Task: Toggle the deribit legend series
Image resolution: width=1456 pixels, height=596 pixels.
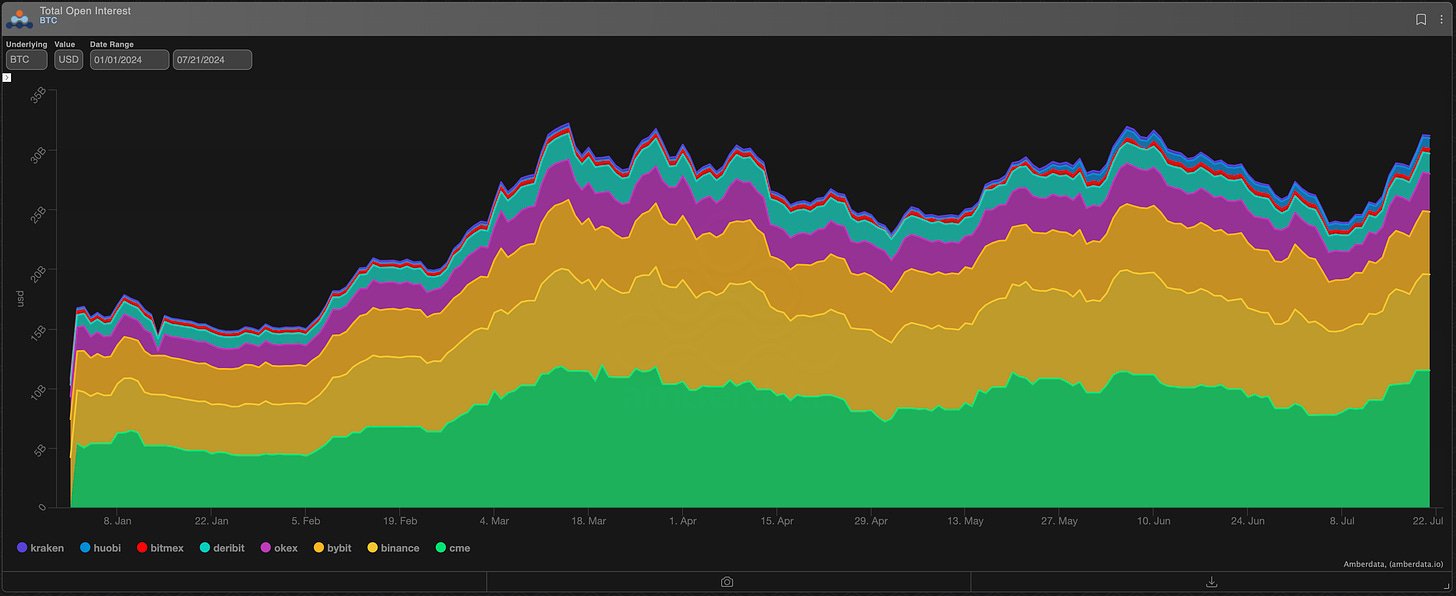Action: pos(222,548)
